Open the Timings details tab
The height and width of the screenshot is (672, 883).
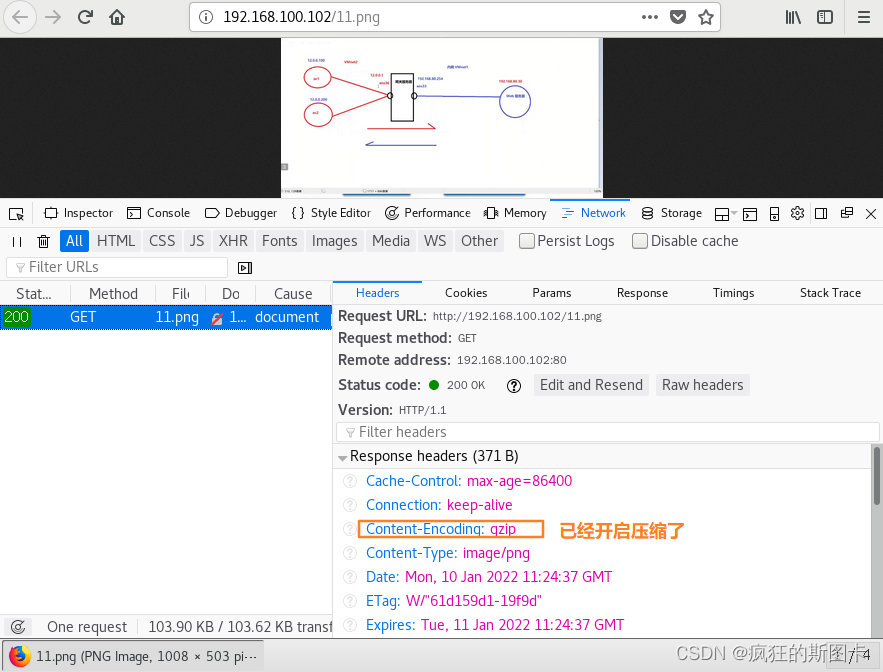click(733, 293)
